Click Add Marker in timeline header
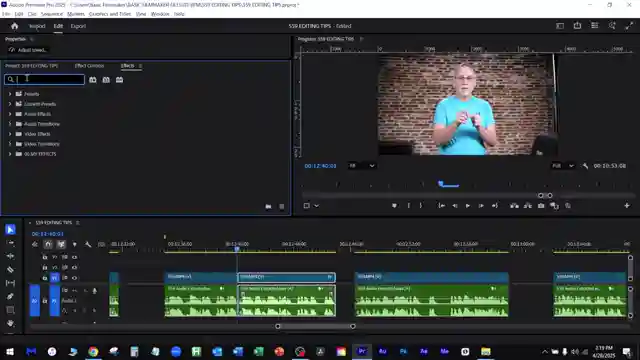640x360 pixels. coord(74,244)
